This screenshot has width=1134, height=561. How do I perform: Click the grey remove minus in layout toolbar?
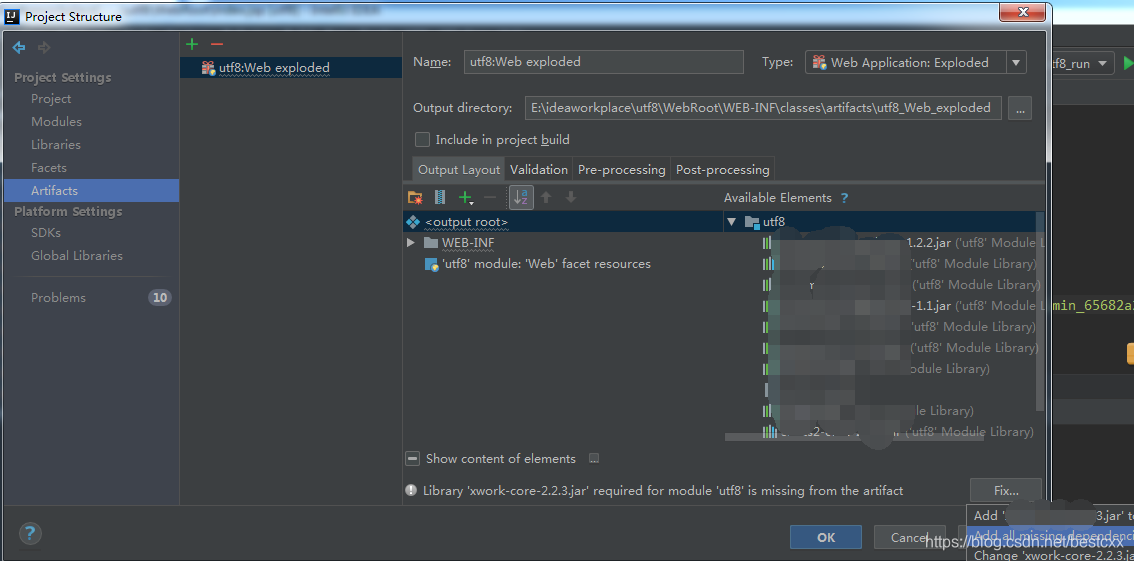(490, 197)
